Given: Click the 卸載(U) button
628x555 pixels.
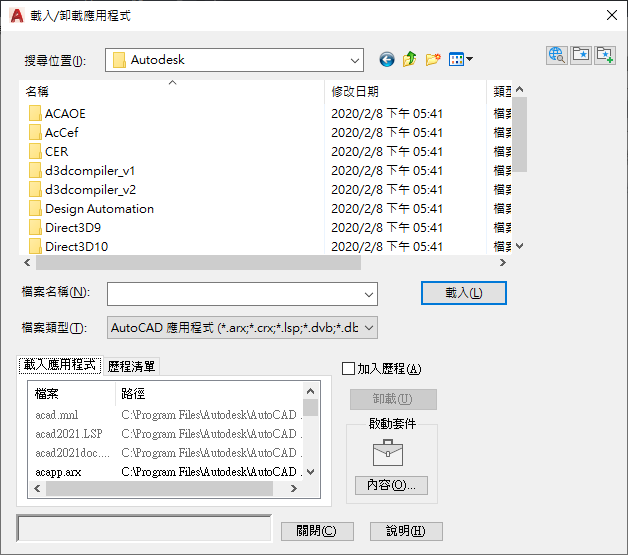Looking at the screenshot, I should pos(393,399).
